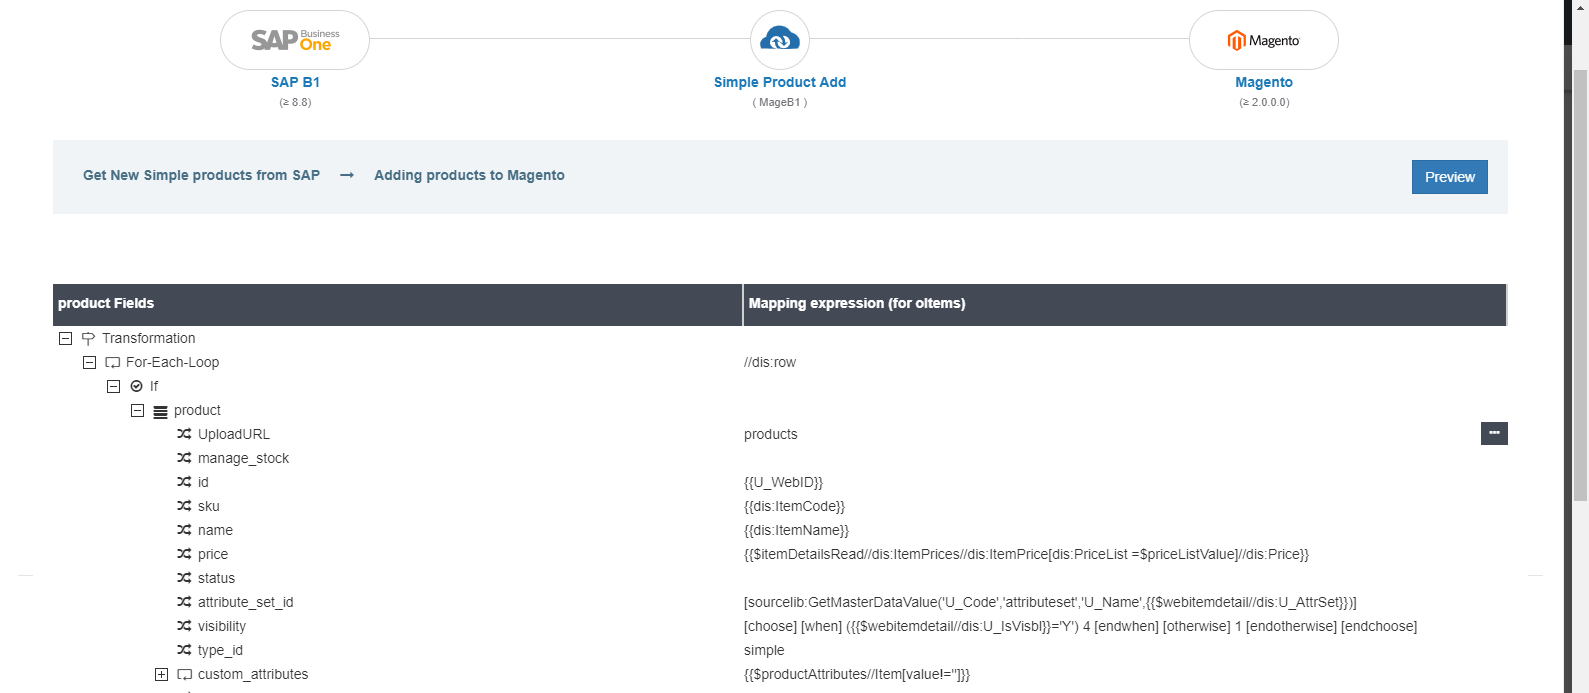Screen dimensions: 1589x693
Task: Select the sku field
Action: click(208, 506)
